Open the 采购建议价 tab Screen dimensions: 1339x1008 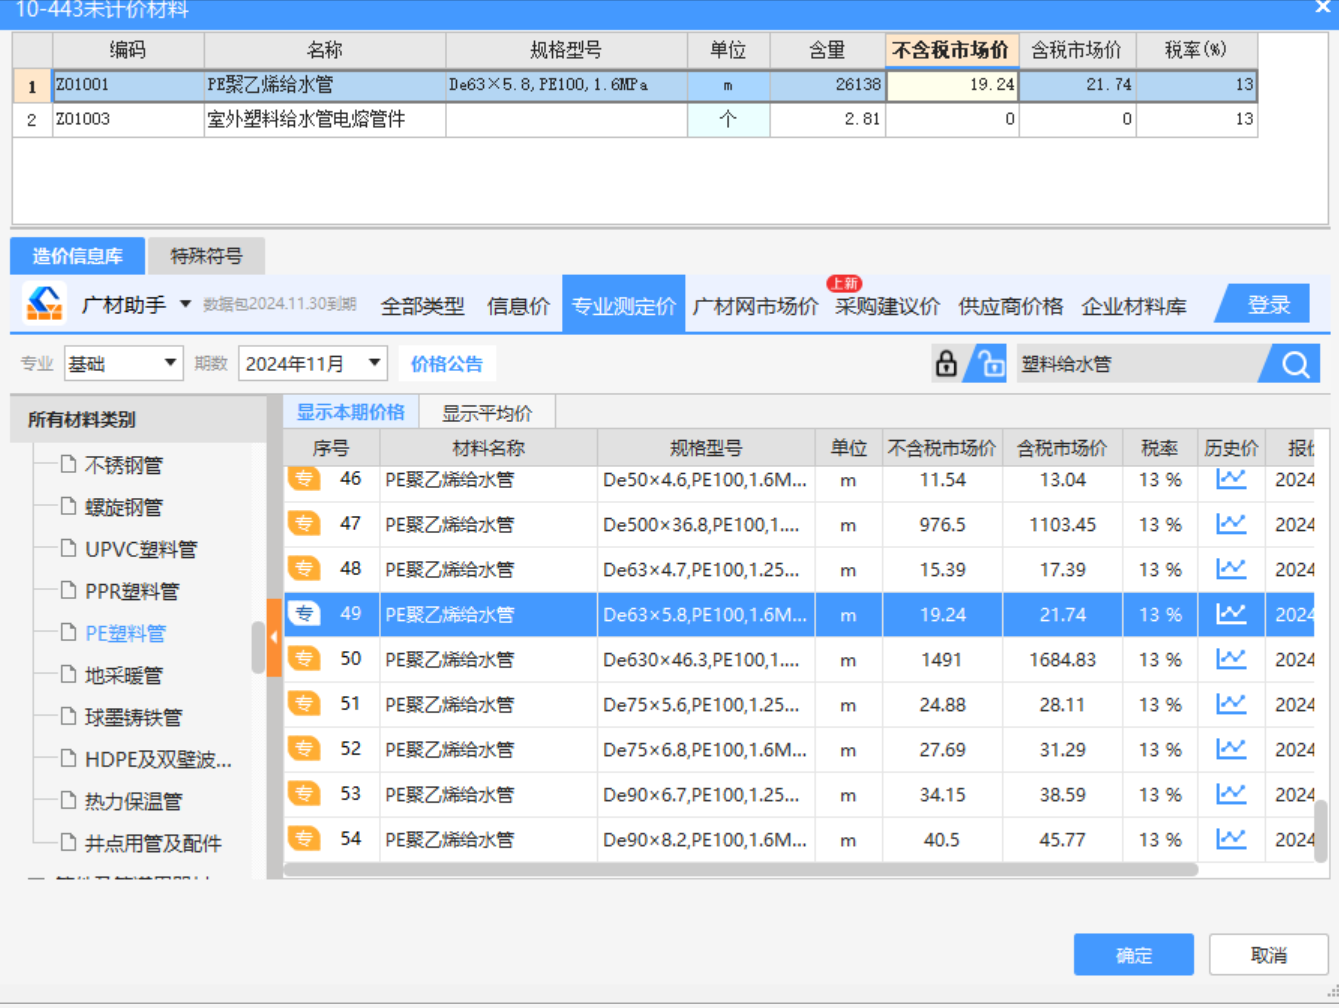coord(887,306)
